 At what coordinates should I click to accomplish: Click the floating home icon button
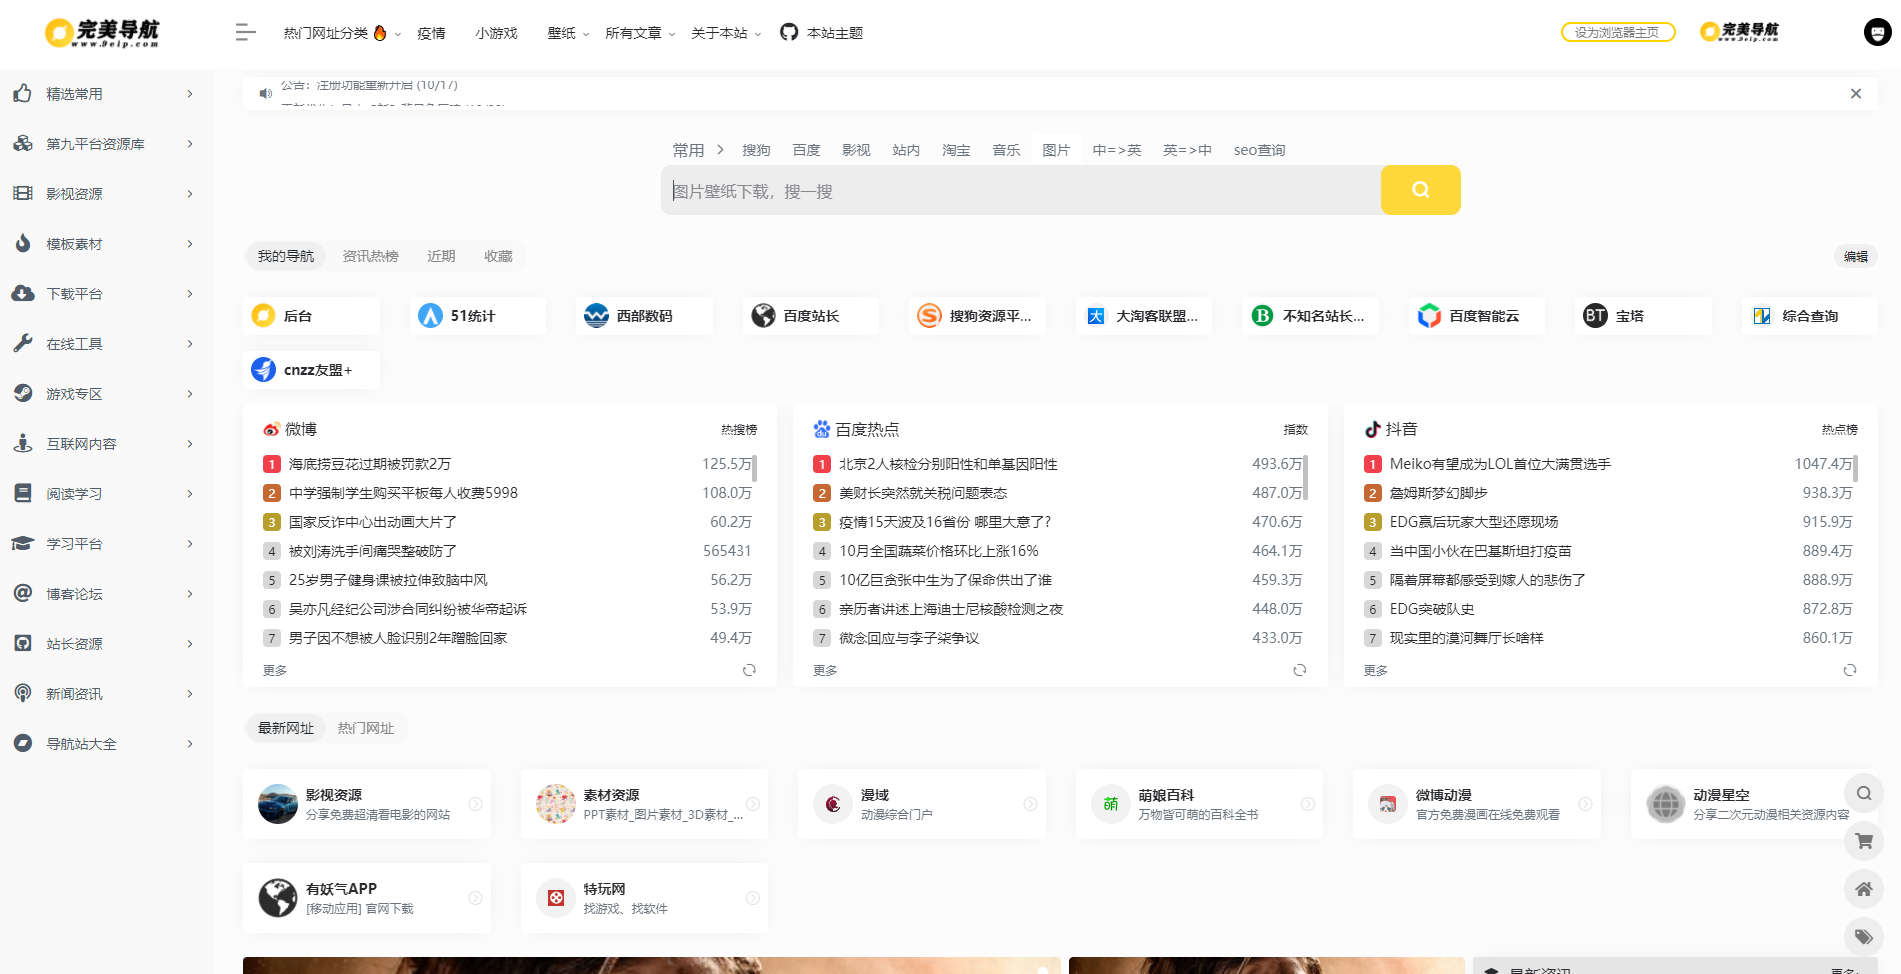(1864, 889)
